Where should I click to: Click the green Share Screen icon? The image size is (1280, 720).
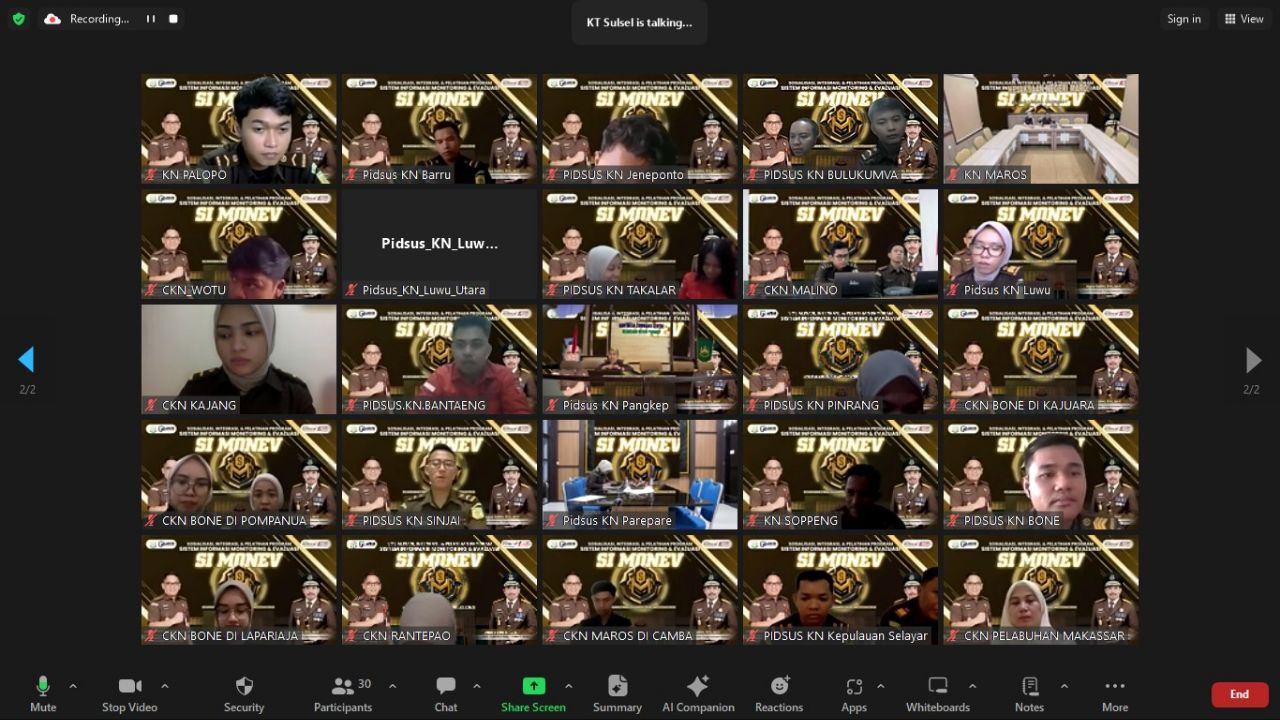click(x=534, y=686)
